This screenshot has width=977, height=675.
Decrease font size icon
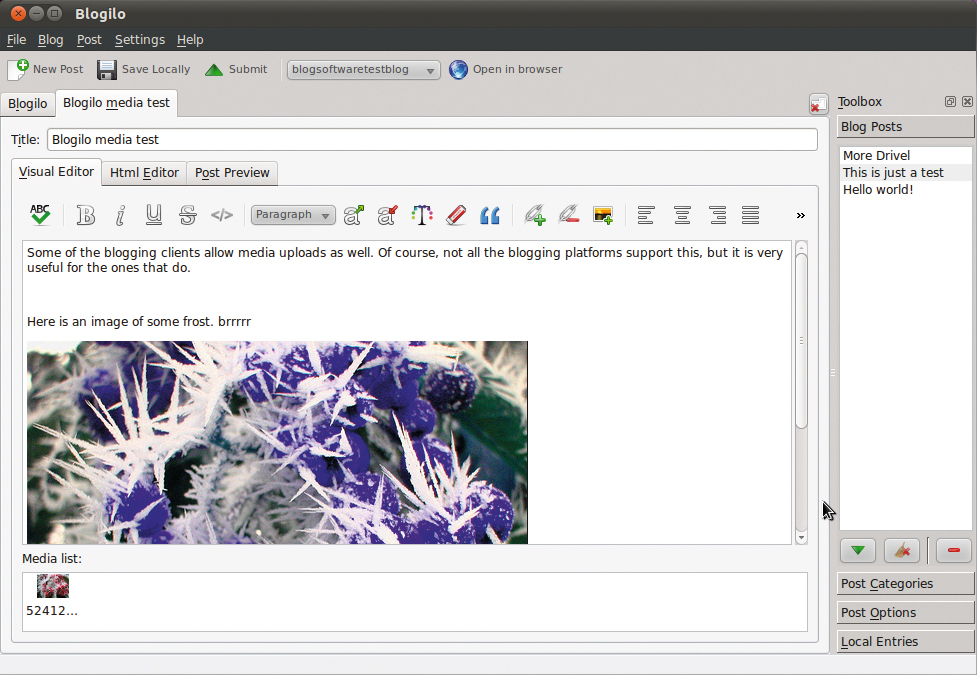(388, 215)
